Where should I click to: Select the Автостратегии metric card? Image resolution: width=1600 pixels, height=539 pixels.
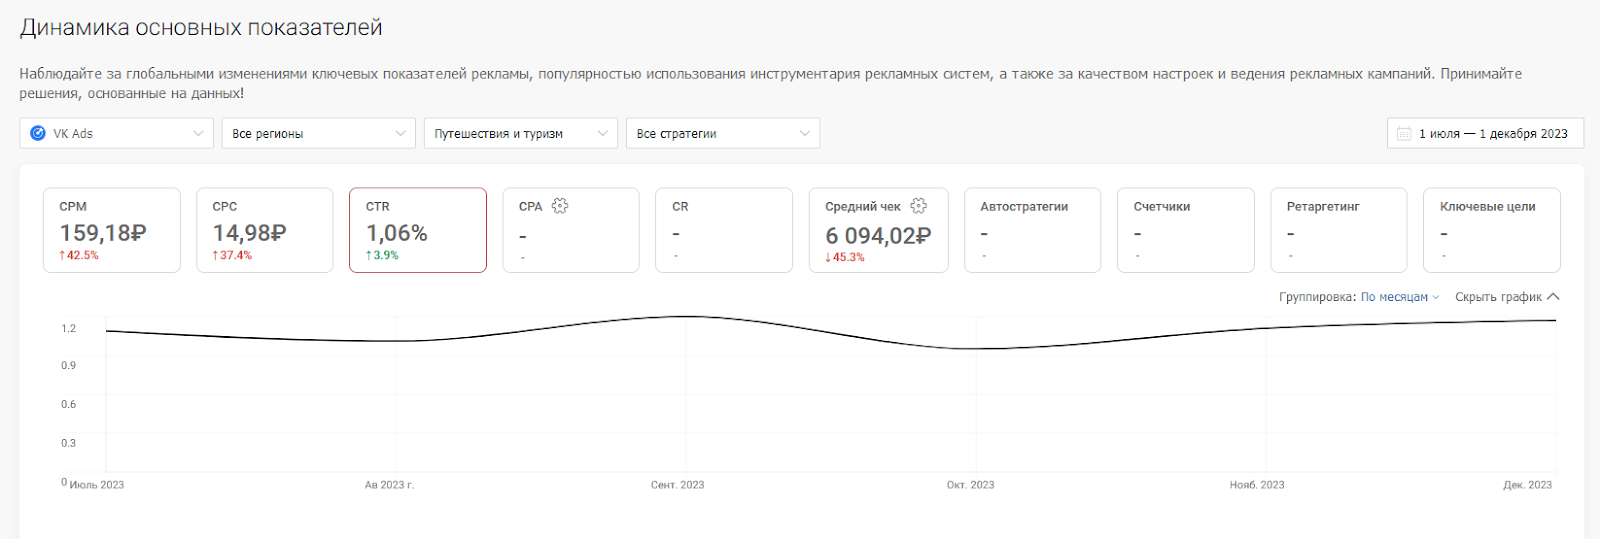pyautogui.click(x=1032, y=230)
